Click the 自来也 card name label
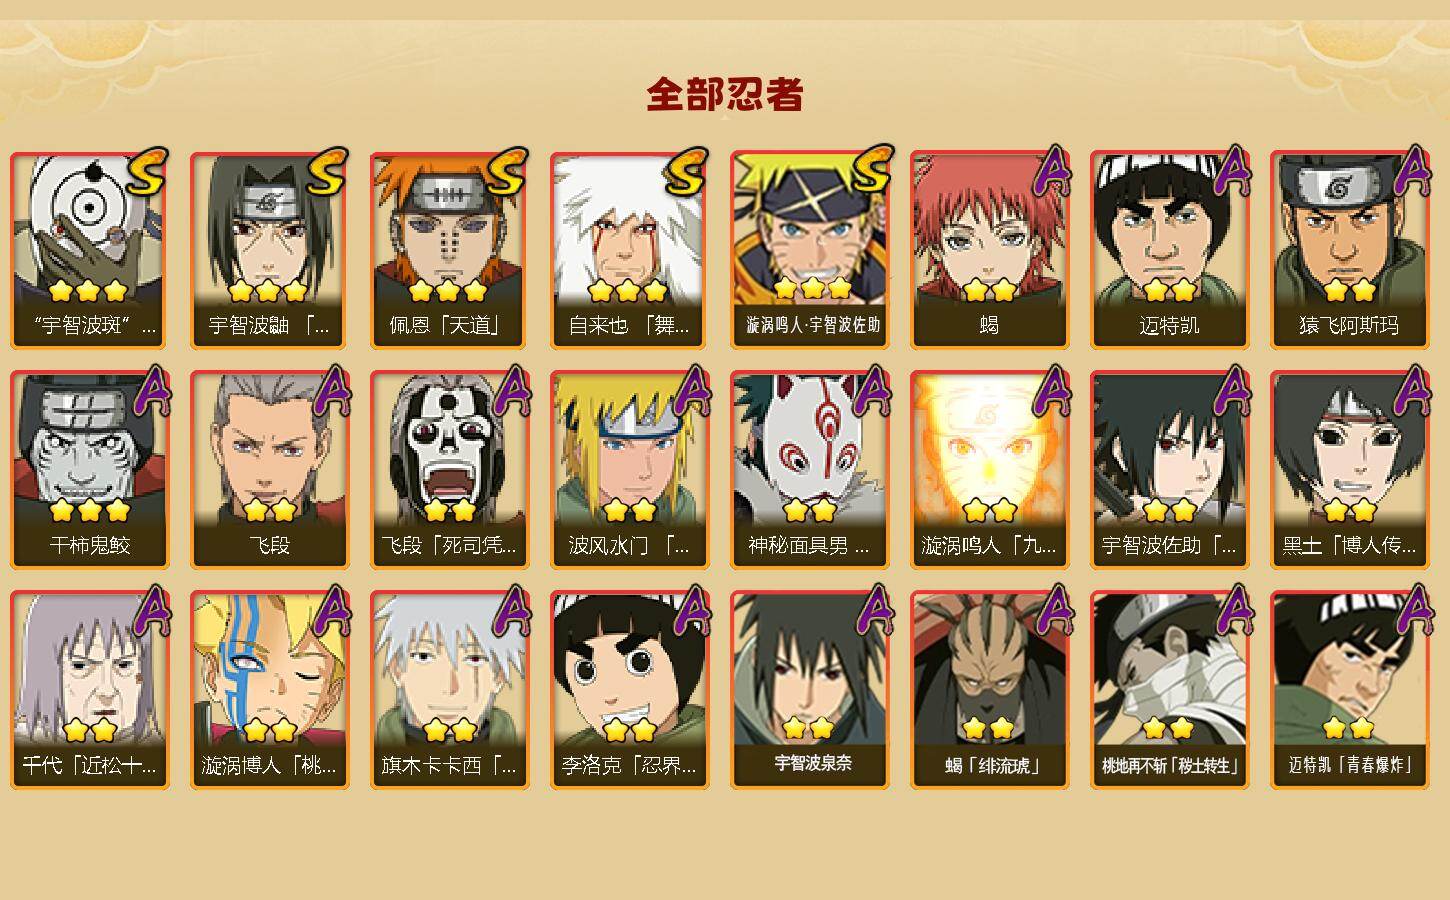1450x900 pixels. pos(629,325)
